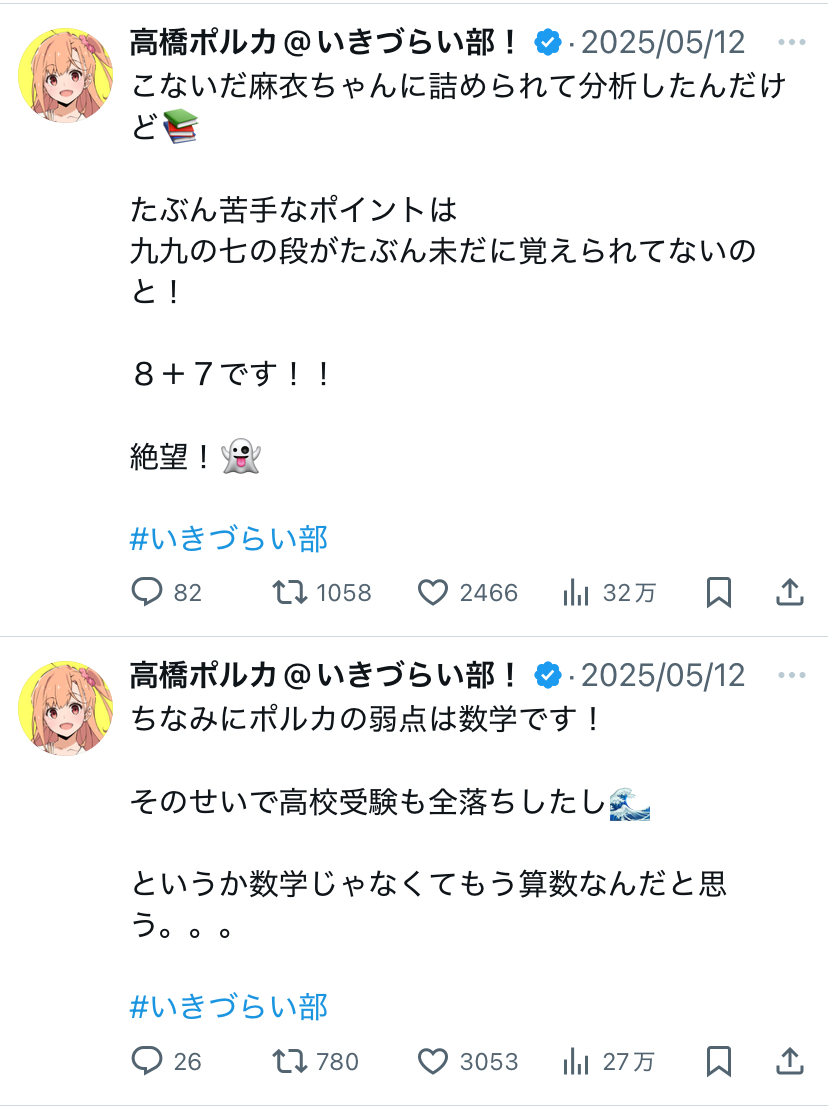
Task: Open the #いきづらい部 hashtag in second post
Action: tap(229, 1006)
